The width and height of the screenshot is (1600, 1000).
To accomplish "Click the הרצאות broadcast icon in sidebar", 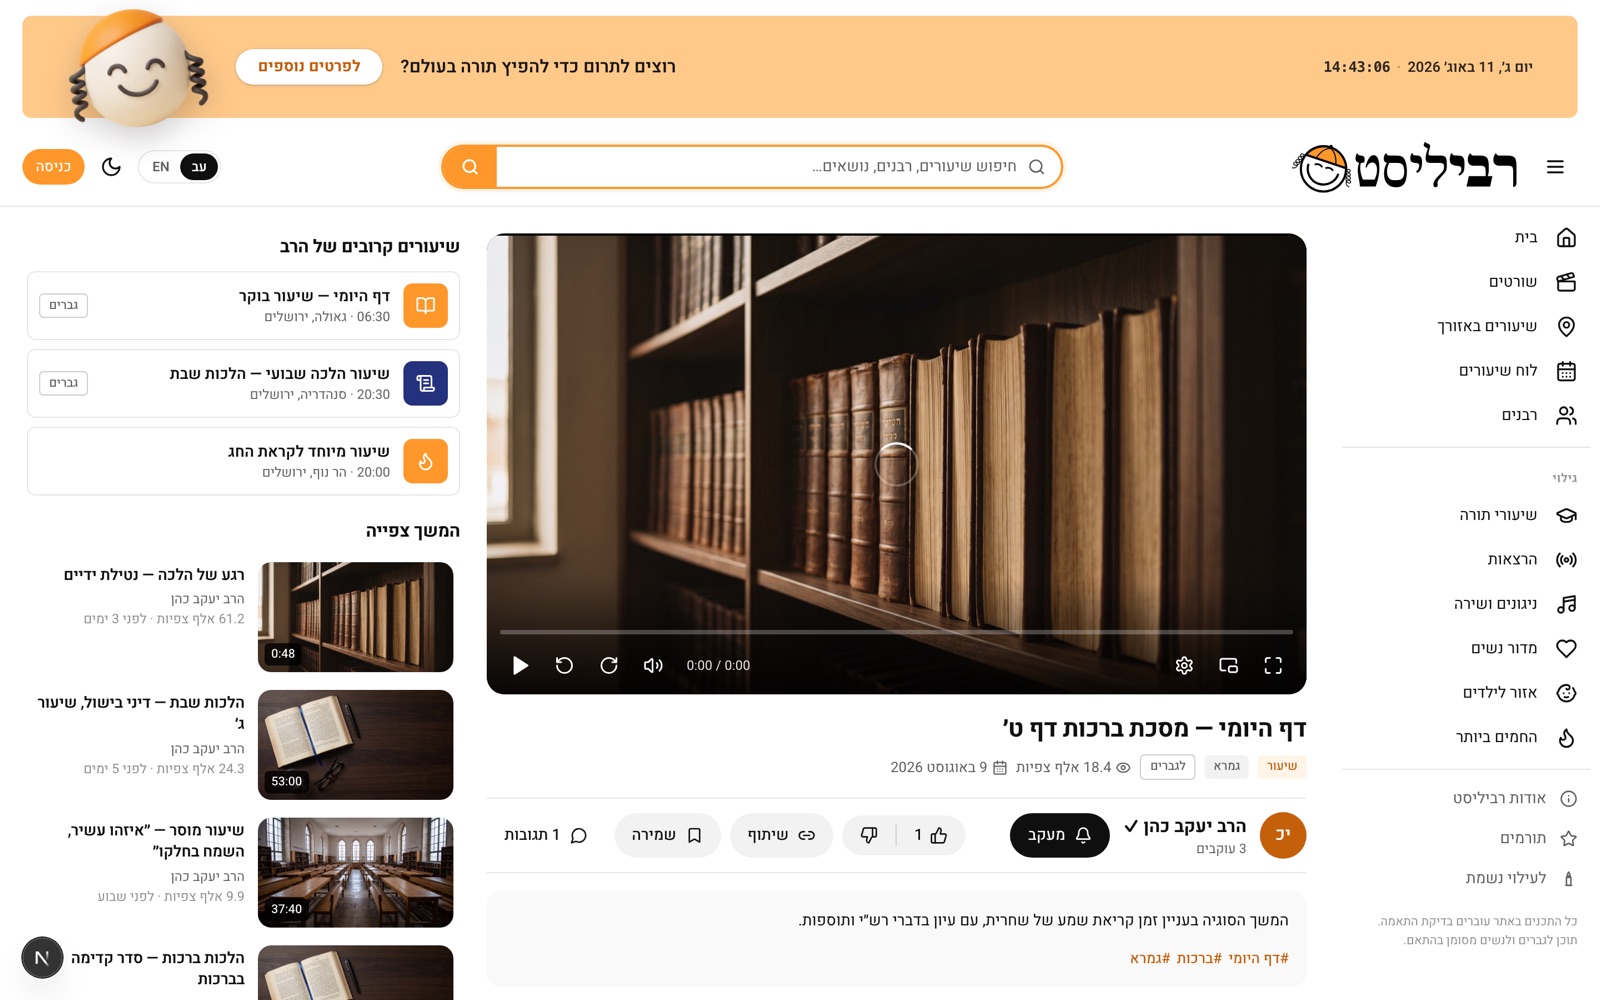I will 1566,560.
